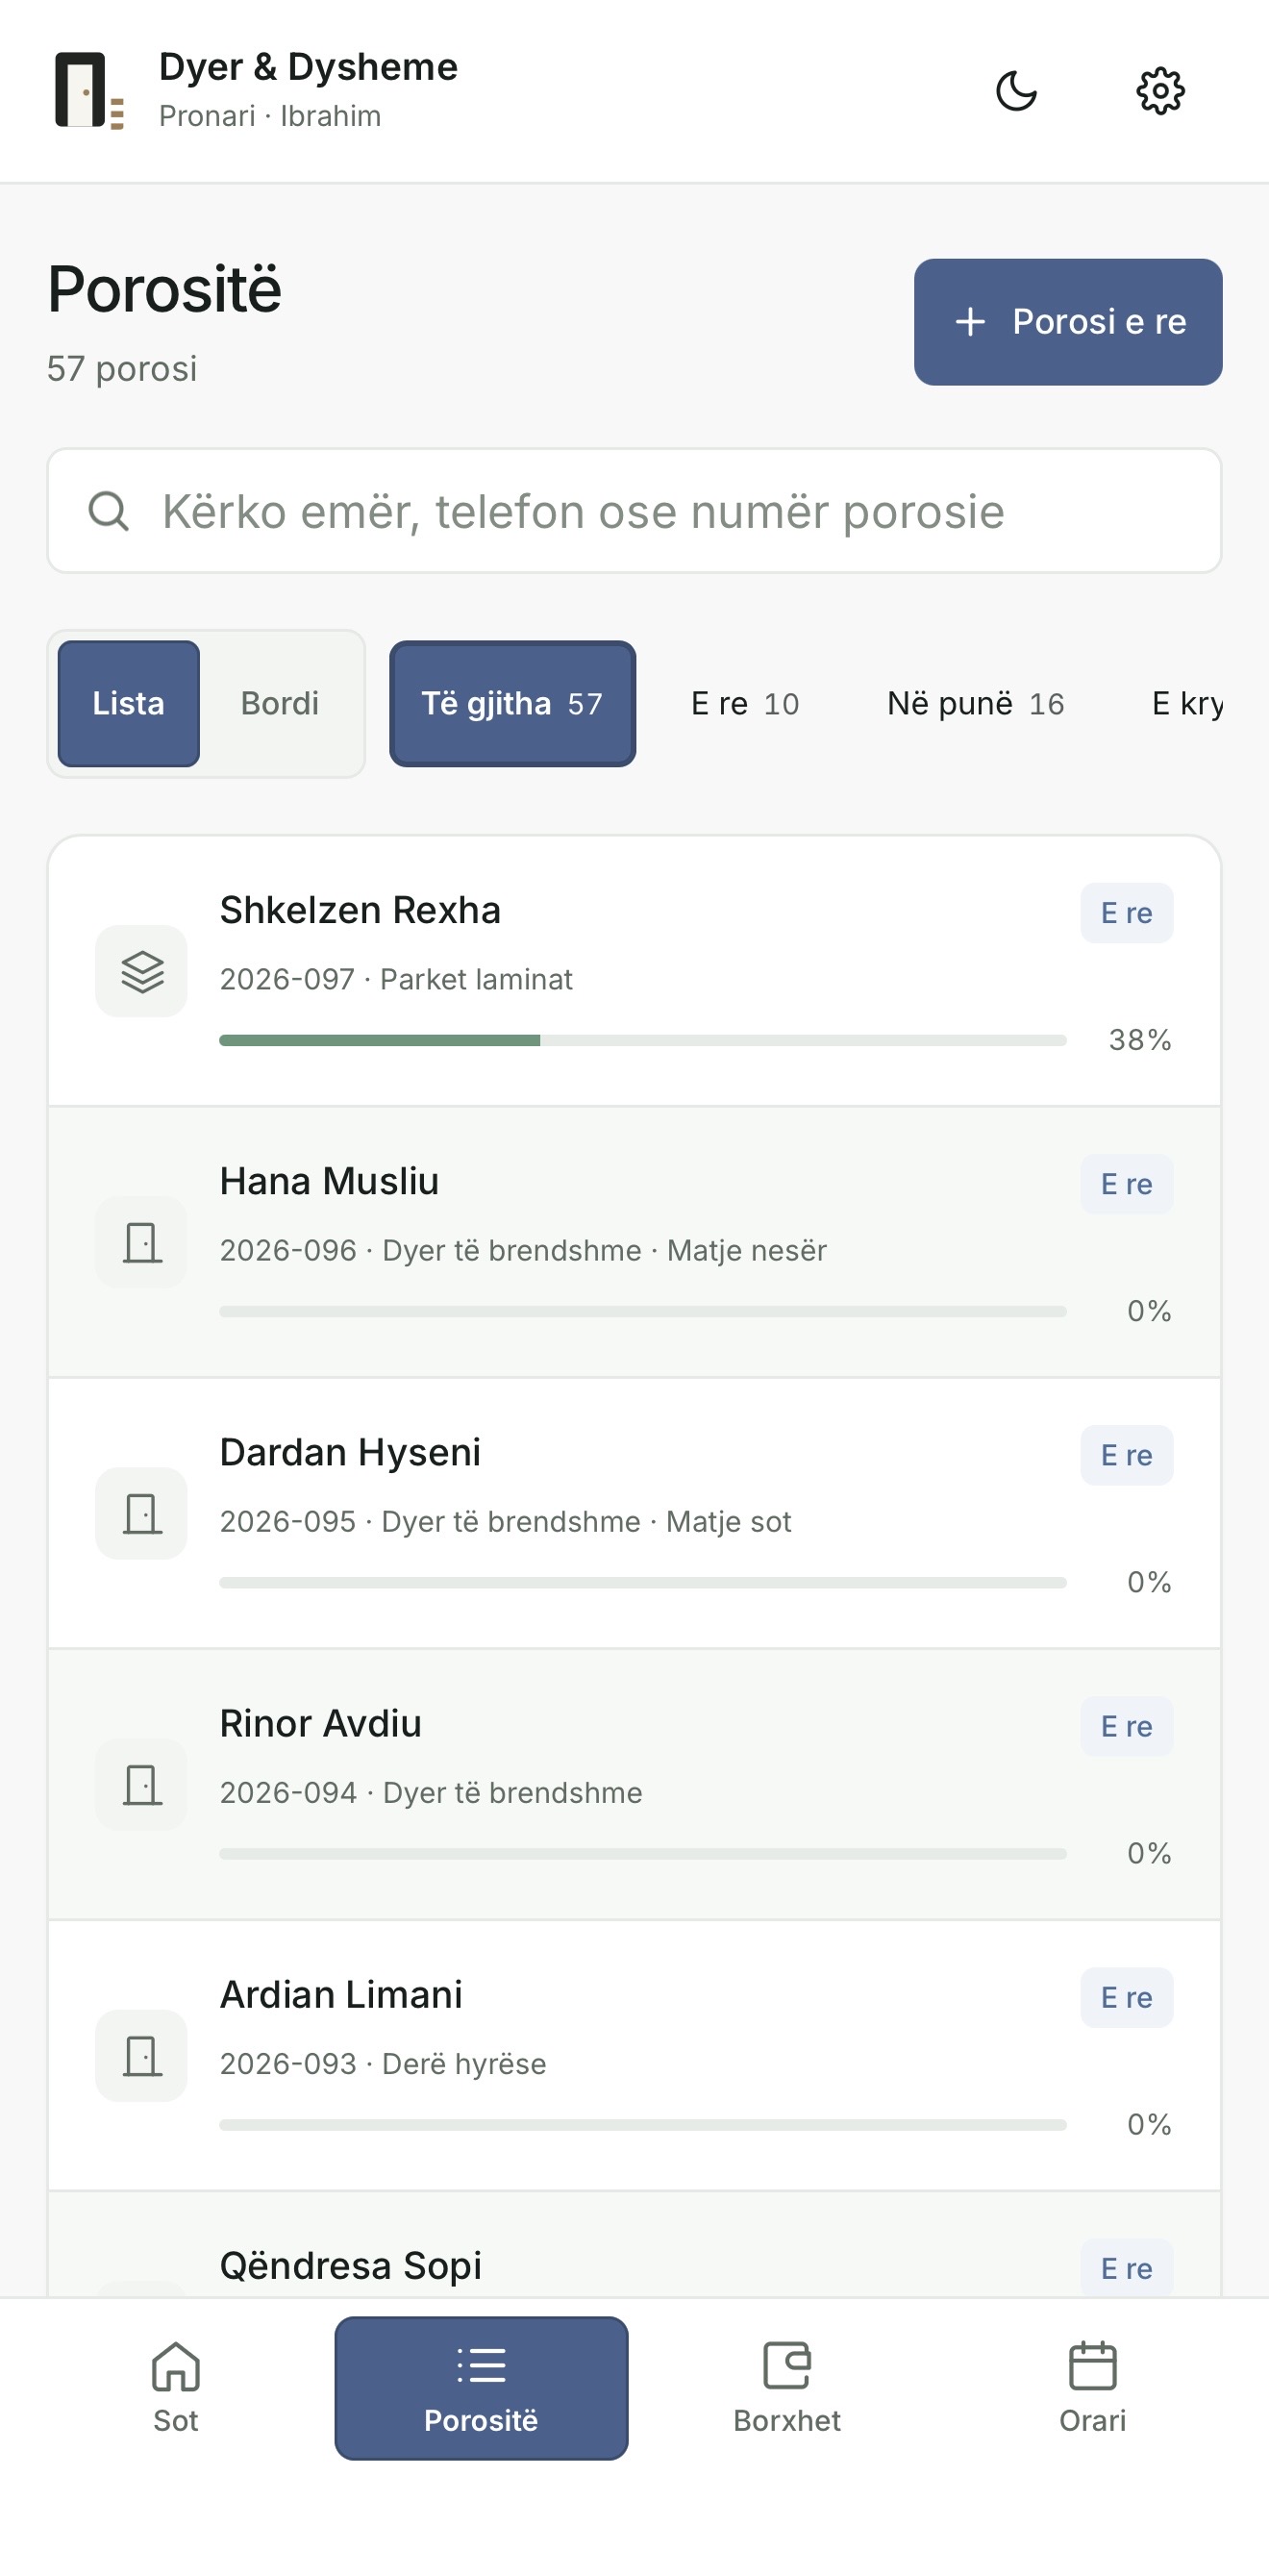Open Dardan Hyseni's order
The width and height of the screenshot is (1269, 2576).
tap(634, 1513)
